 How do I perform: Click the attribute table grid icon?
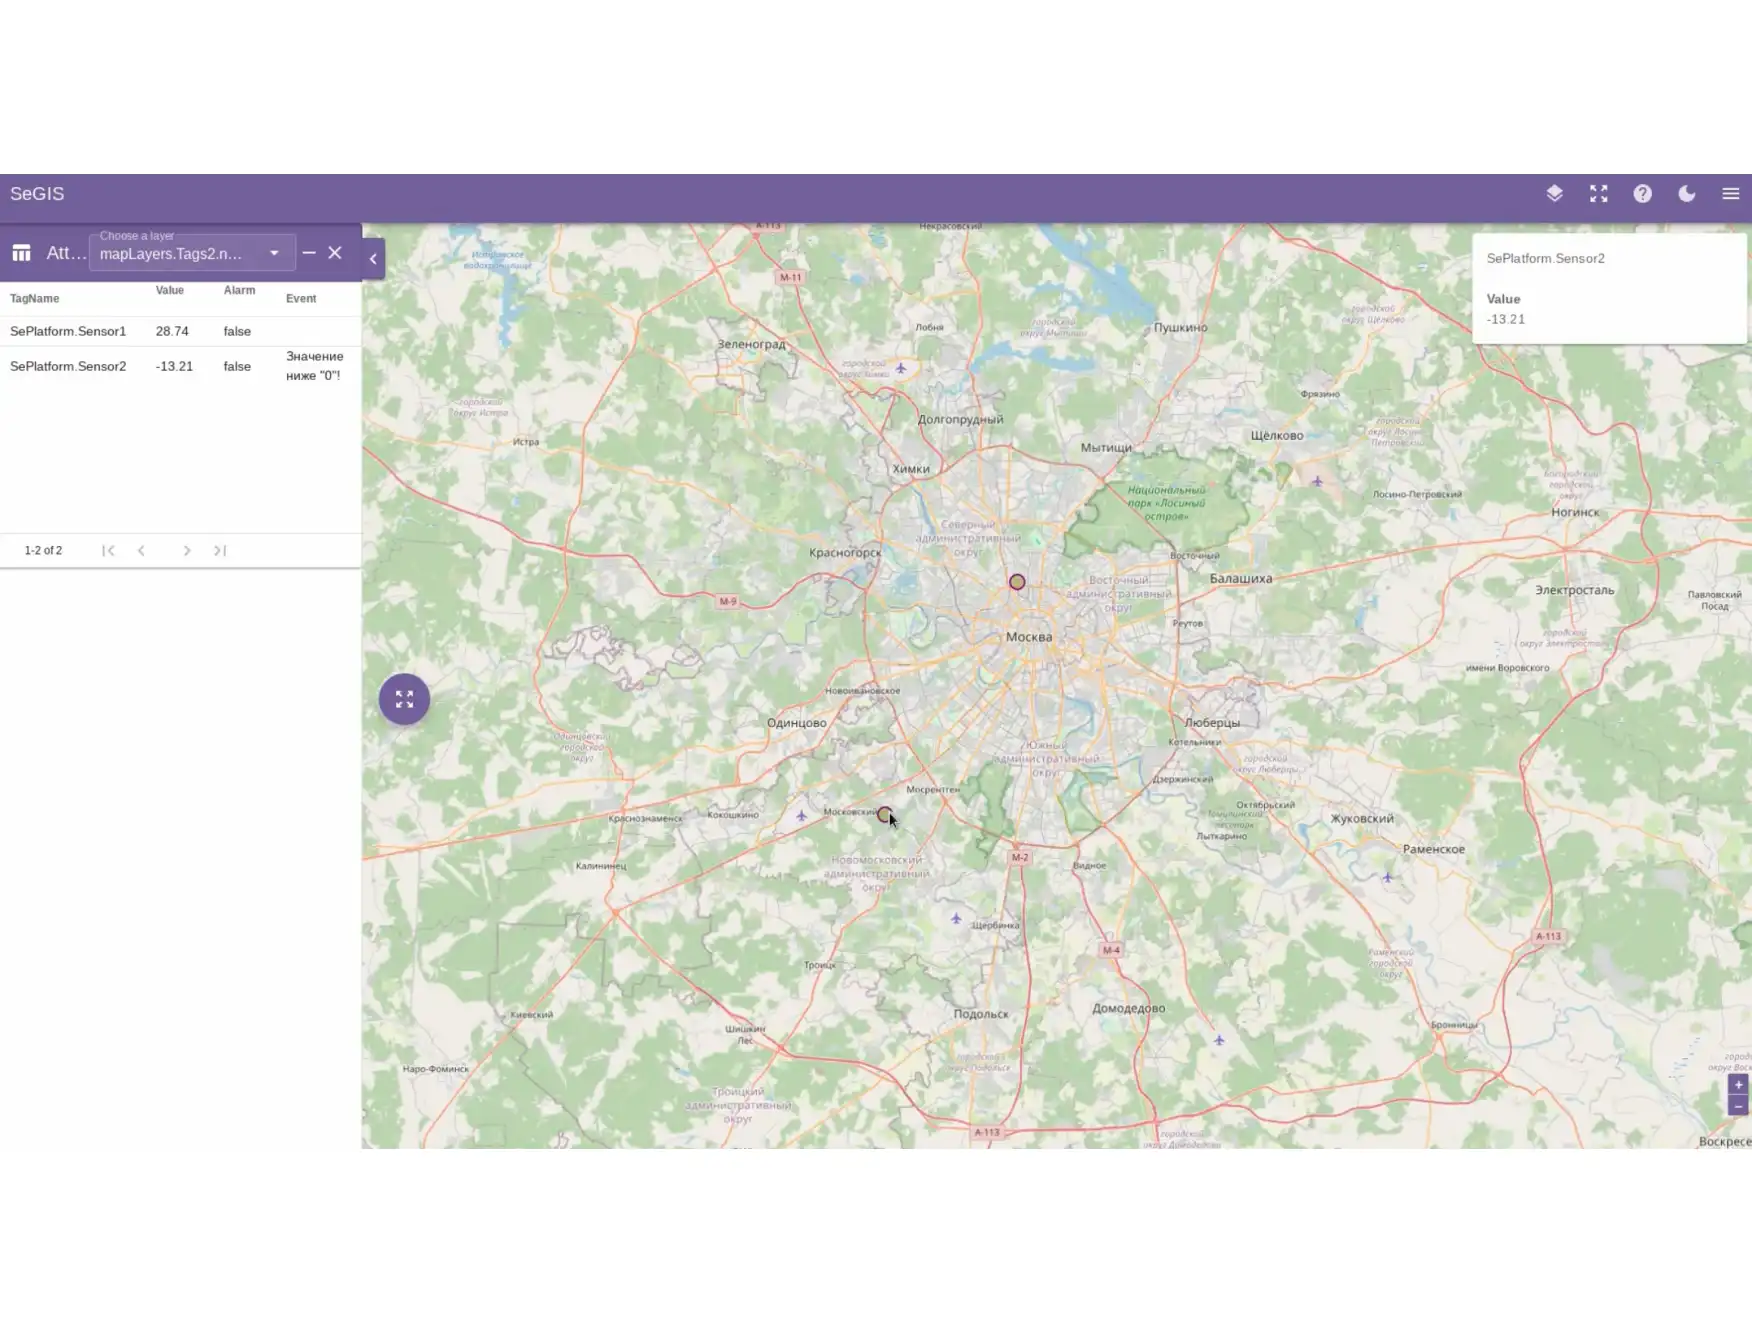click(x=21, y=252)
